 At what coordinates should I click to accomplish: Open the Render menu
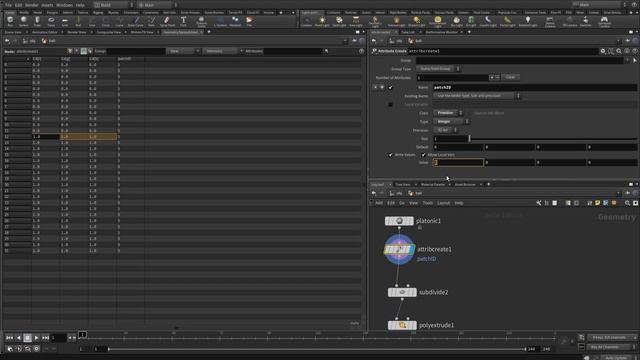[31, 5]
